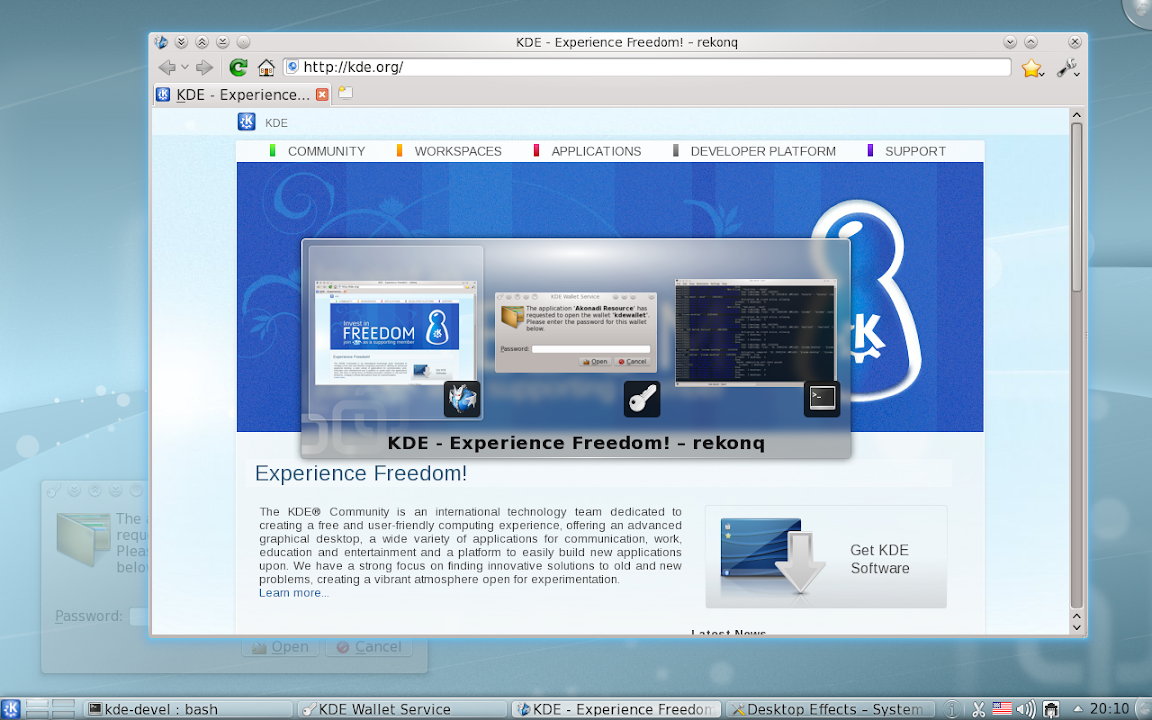Click the up-arrow button at title bar right

tap(1031, 42)
